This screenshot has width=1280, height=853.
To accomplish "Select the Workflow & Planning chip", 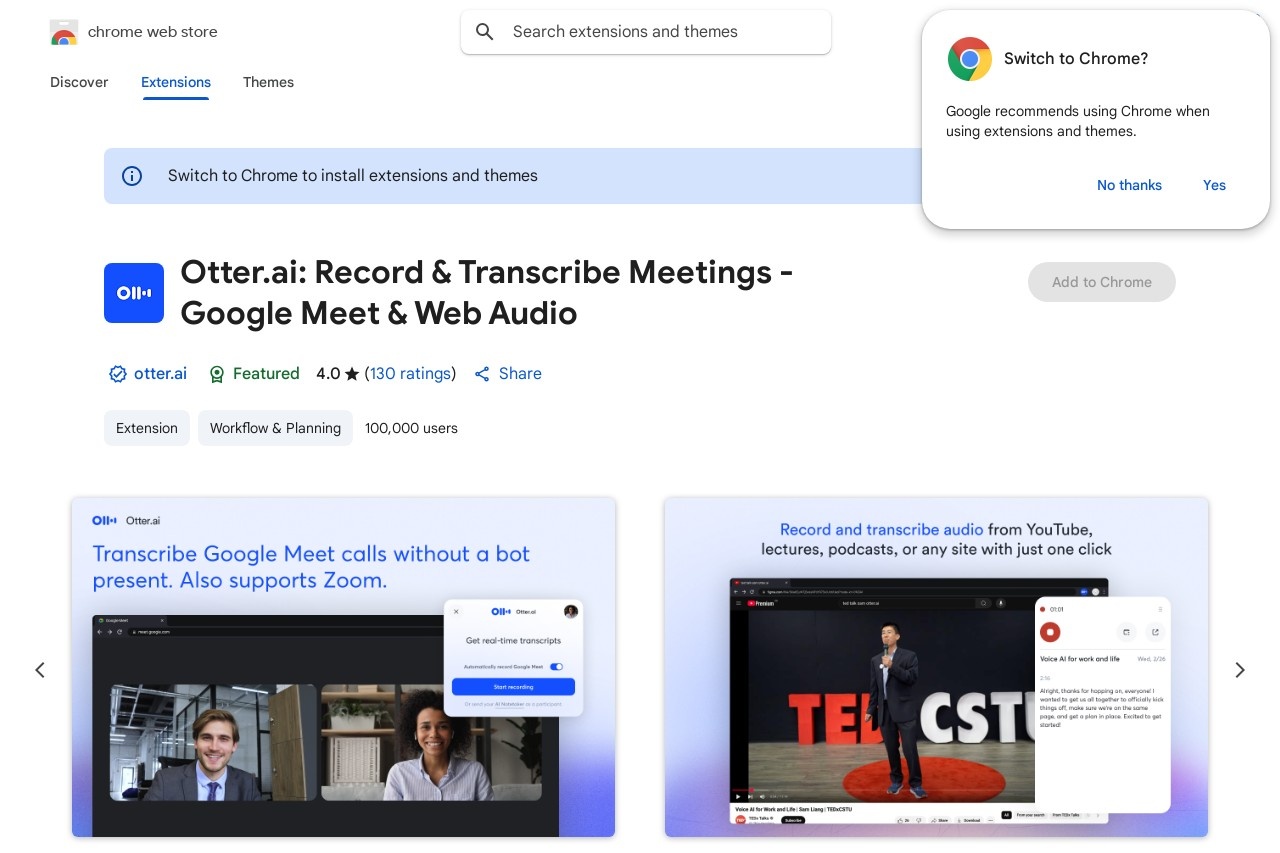I will click(275, 428).
